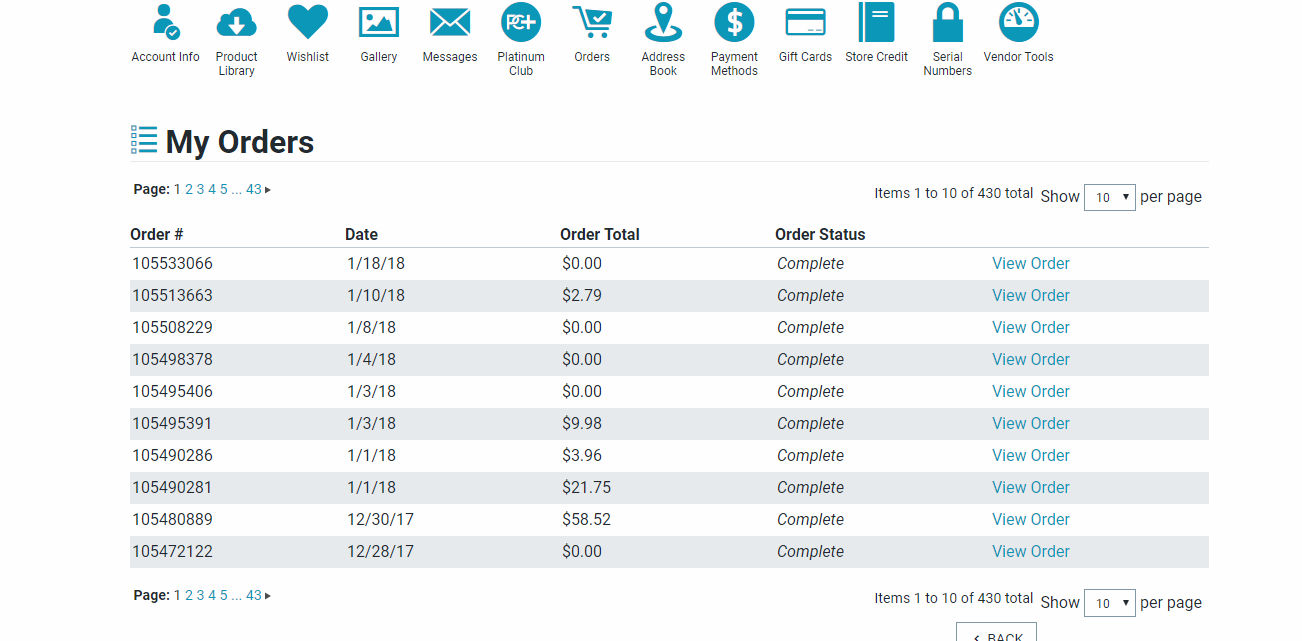
Task: View order 105480889 details
Action: click(x=1030, y=520)
